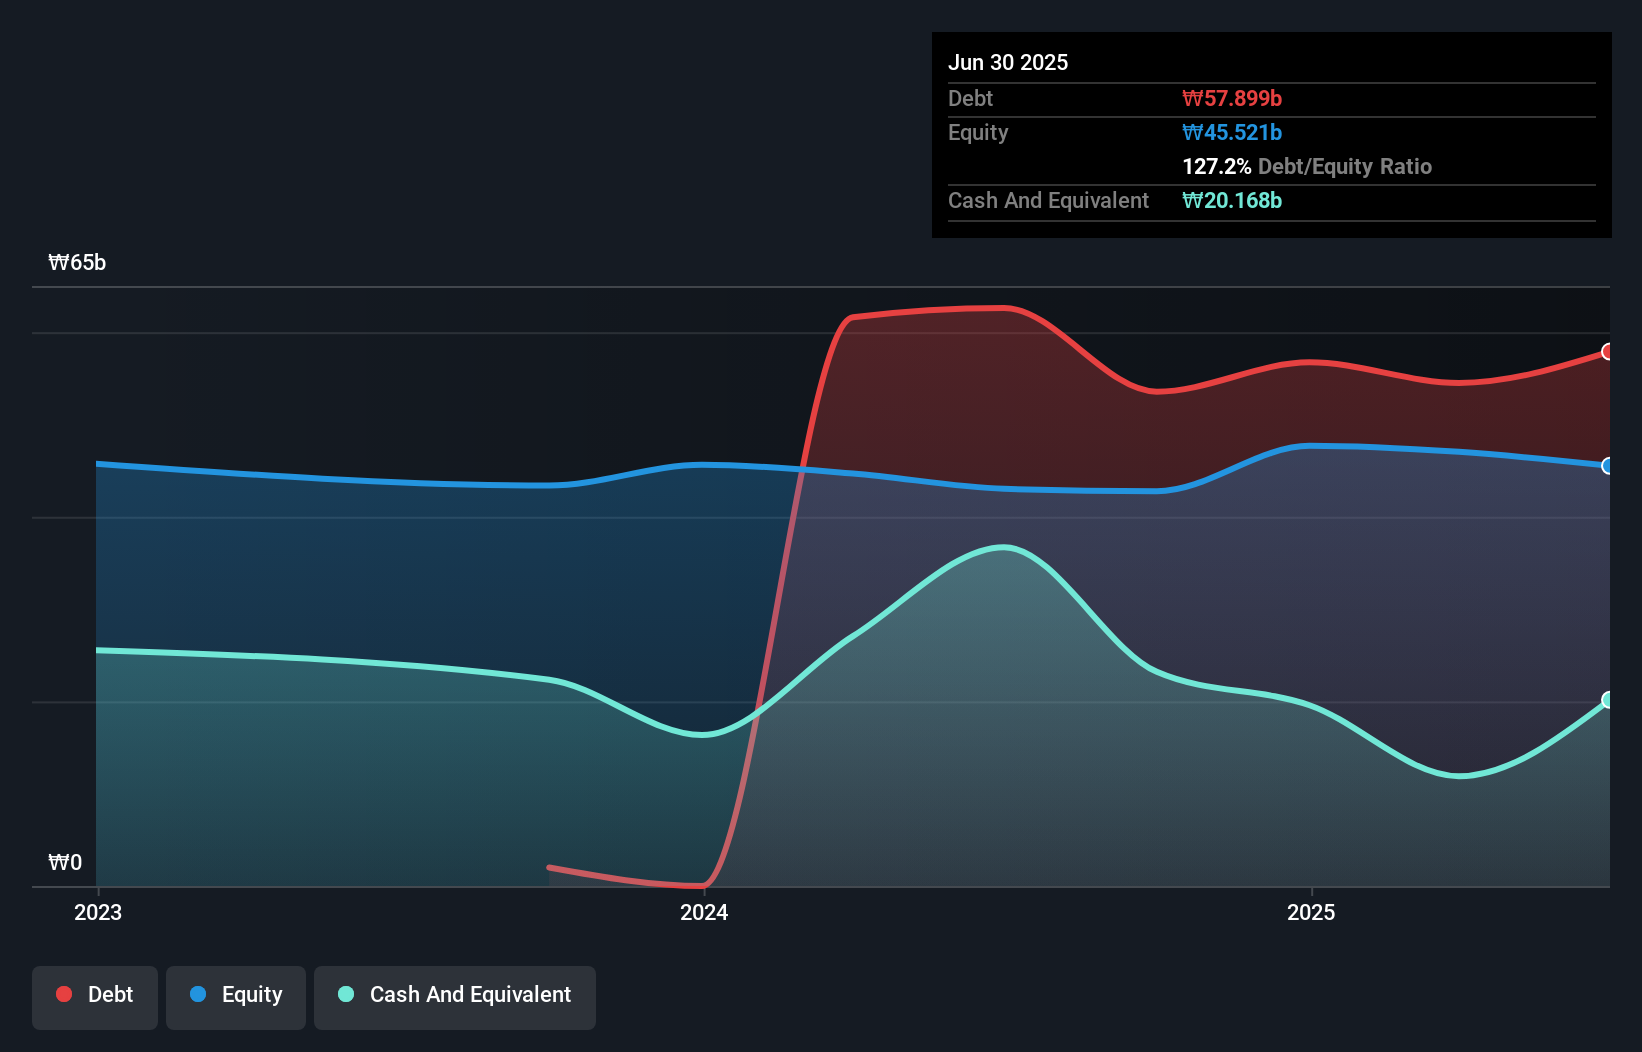Toggle Cash And Equivalent series visibility
Image resolution: width=1642 pixels, height=1052 pixels.
[454, 997]
